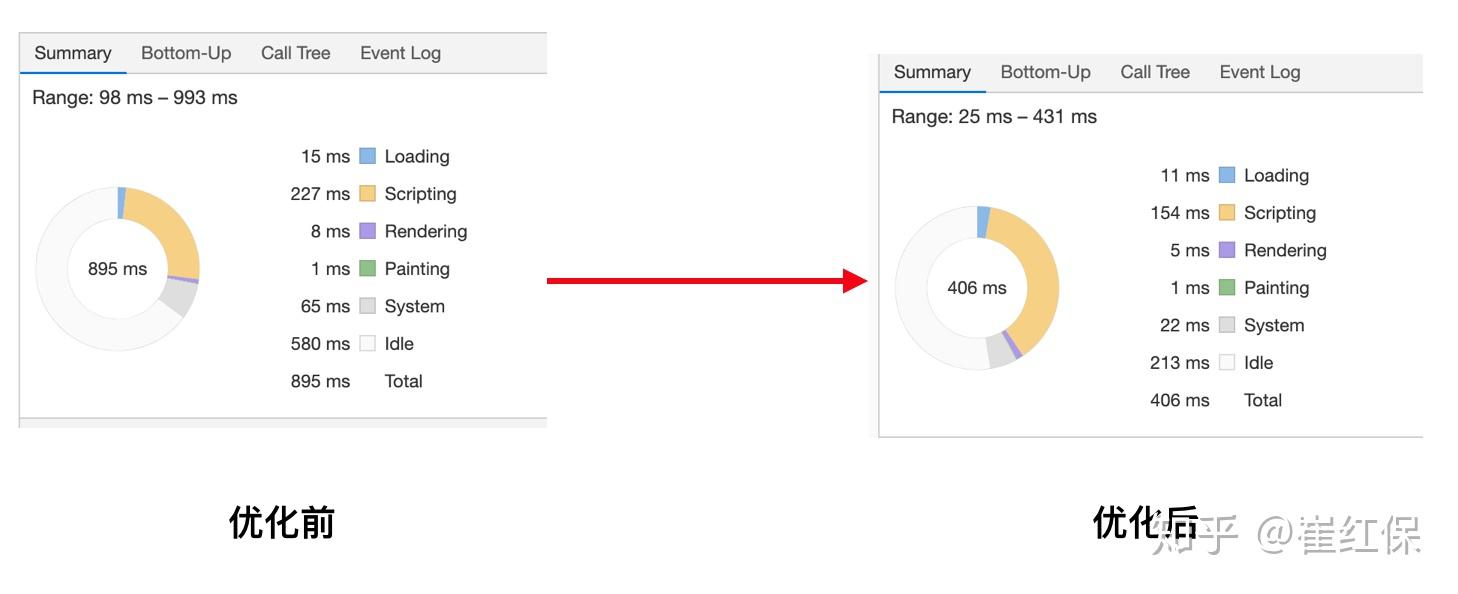Pick the Idle swatch beside 213 ms

(x=1227, y=362)
